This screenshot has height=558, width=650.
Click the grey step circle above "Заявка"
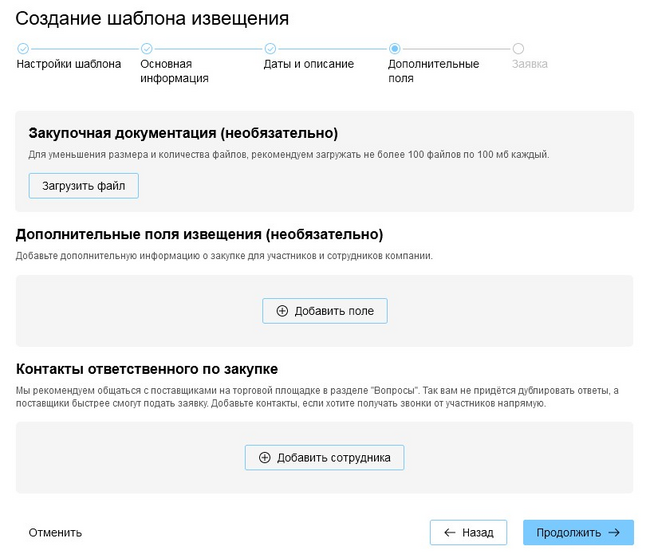[x=518, y=48]
